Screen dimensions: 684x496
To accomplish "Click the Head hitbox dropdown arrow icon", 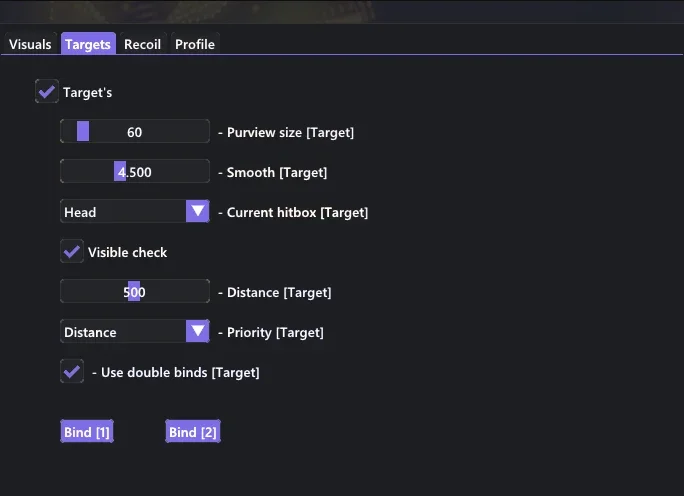I will pos(198,212).
